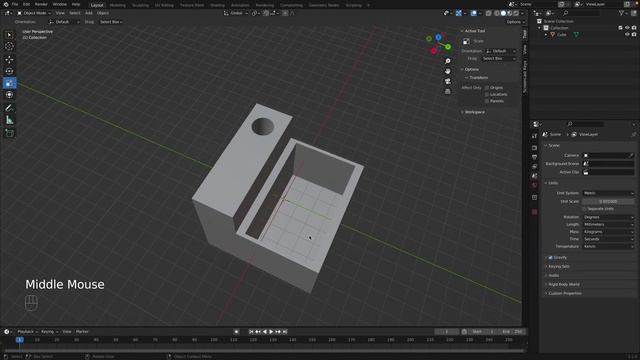Open the Keying menu in timeline
This screenshot has height=360, width=640.
click(49, 332)
